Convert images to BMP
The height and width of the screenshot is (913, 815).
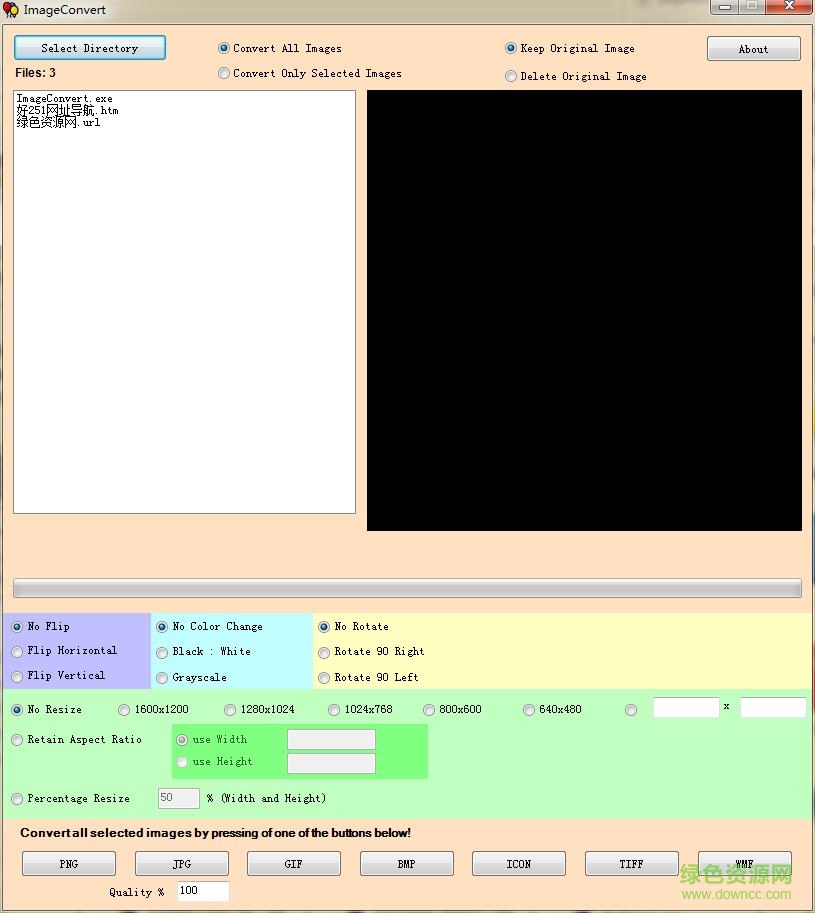pos(406,863)
